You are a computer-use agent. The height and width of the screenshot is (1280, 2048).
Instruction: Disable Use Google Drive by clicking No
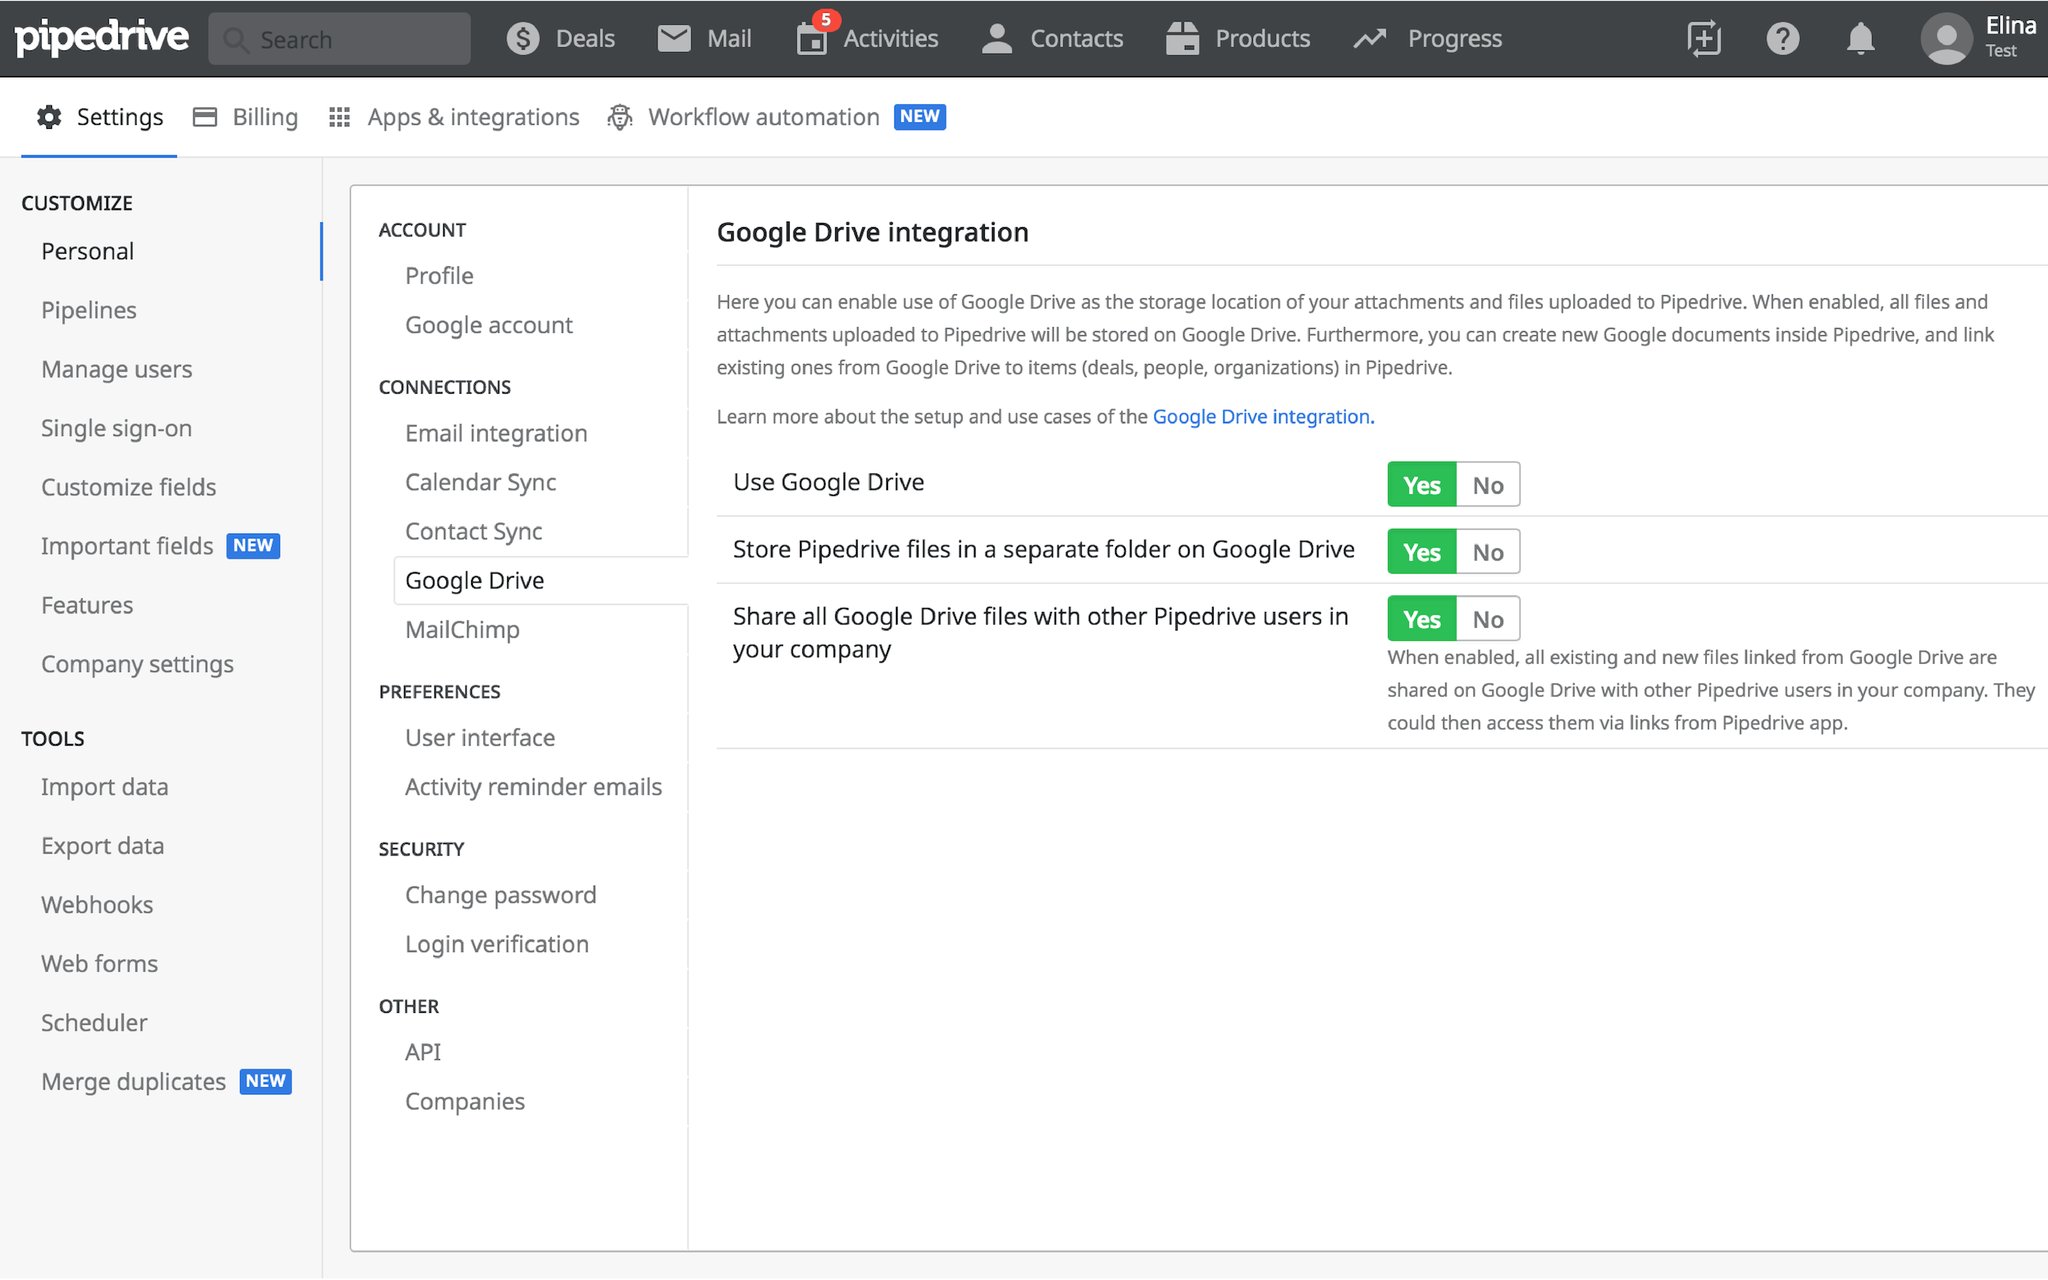[1487, 484]
